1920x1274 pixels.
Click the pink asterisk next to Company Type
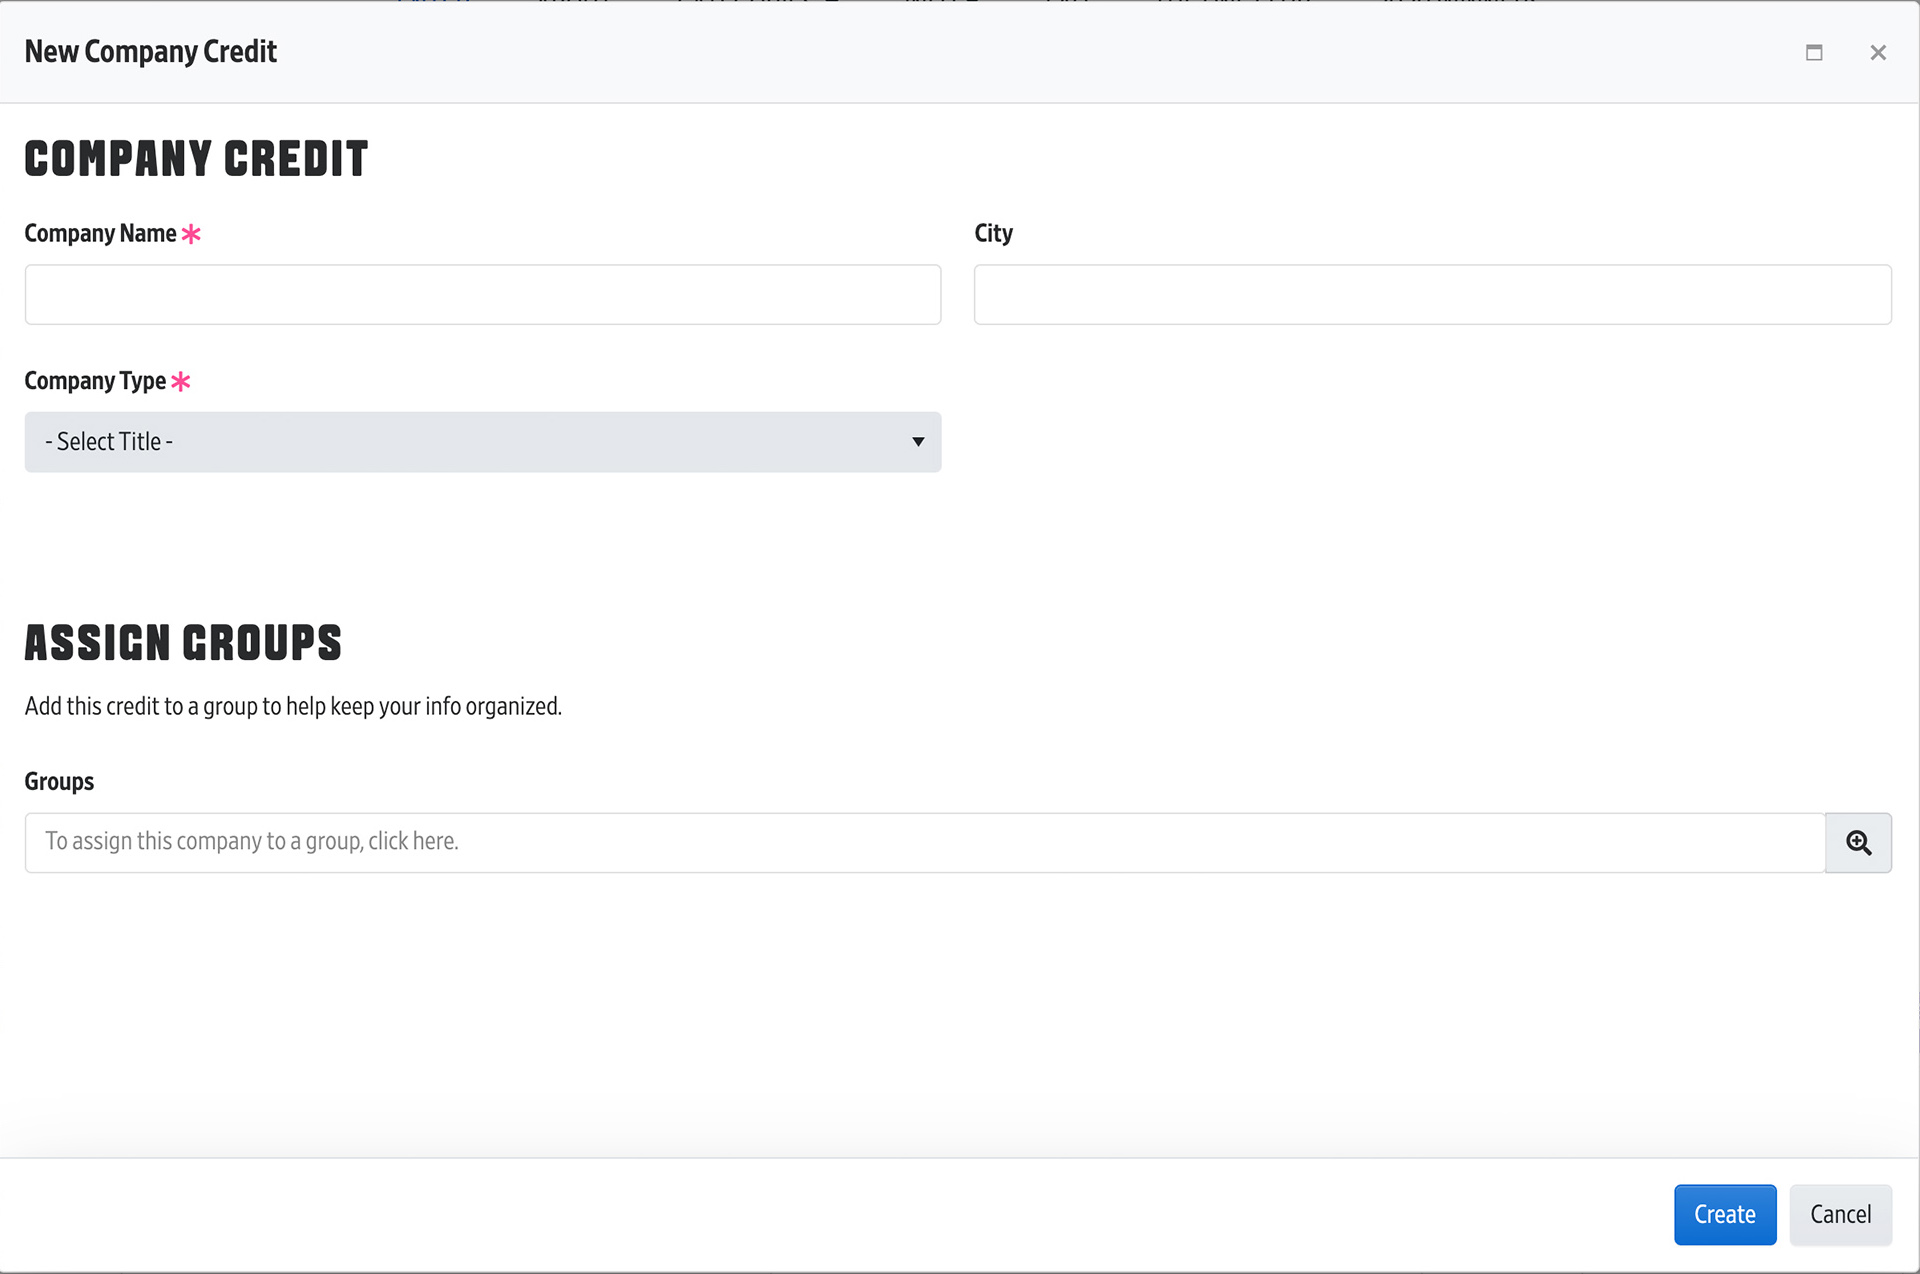tap(181, 382)
